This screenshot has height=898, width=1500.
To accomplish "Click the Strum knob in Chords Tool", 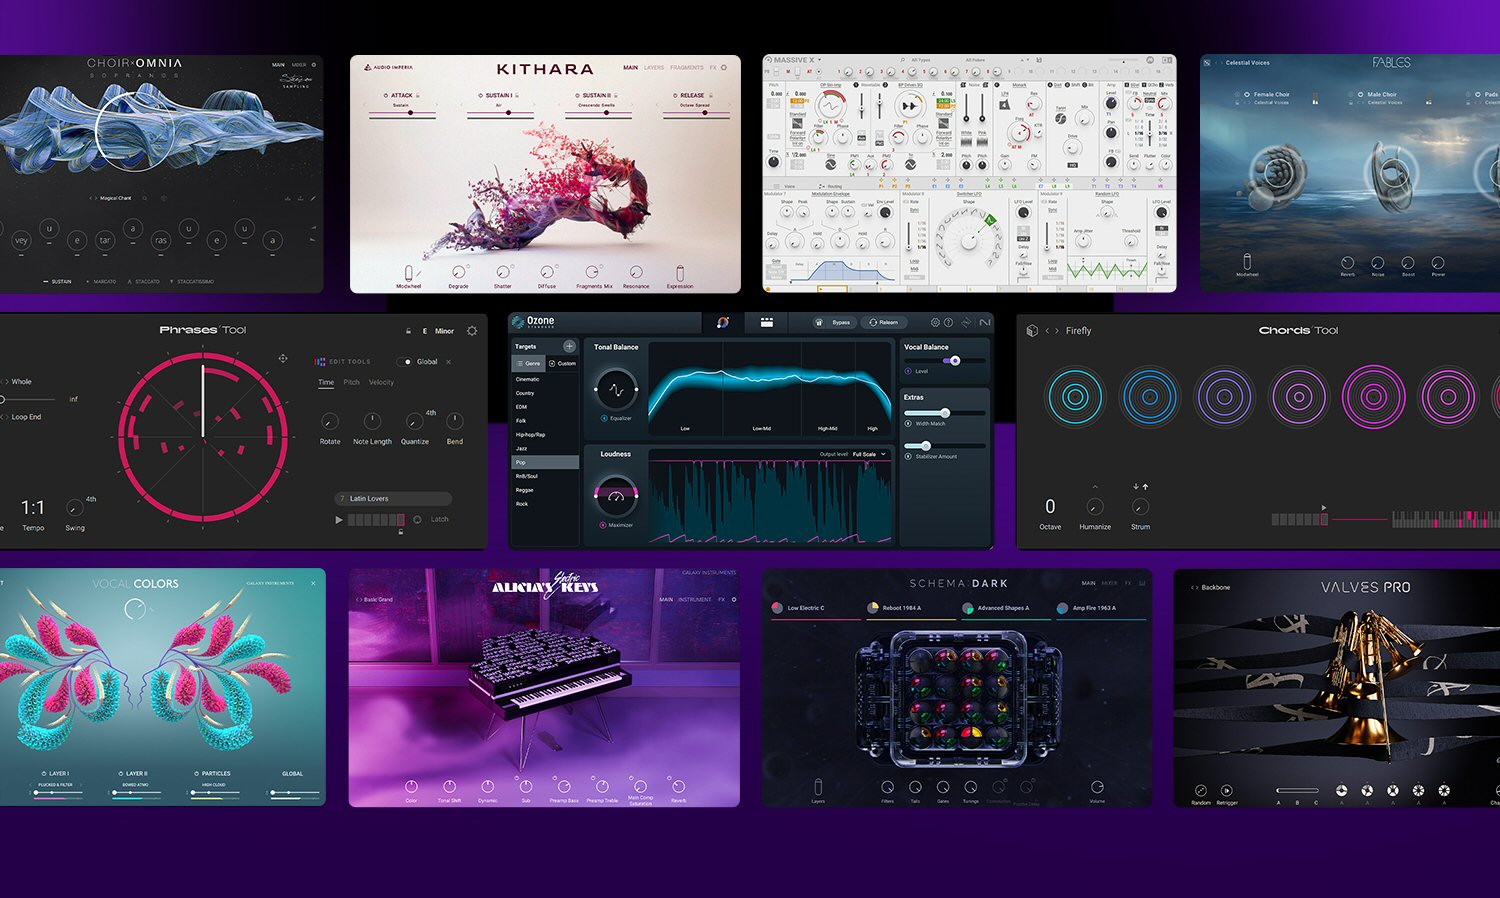I will point(1140,508).
